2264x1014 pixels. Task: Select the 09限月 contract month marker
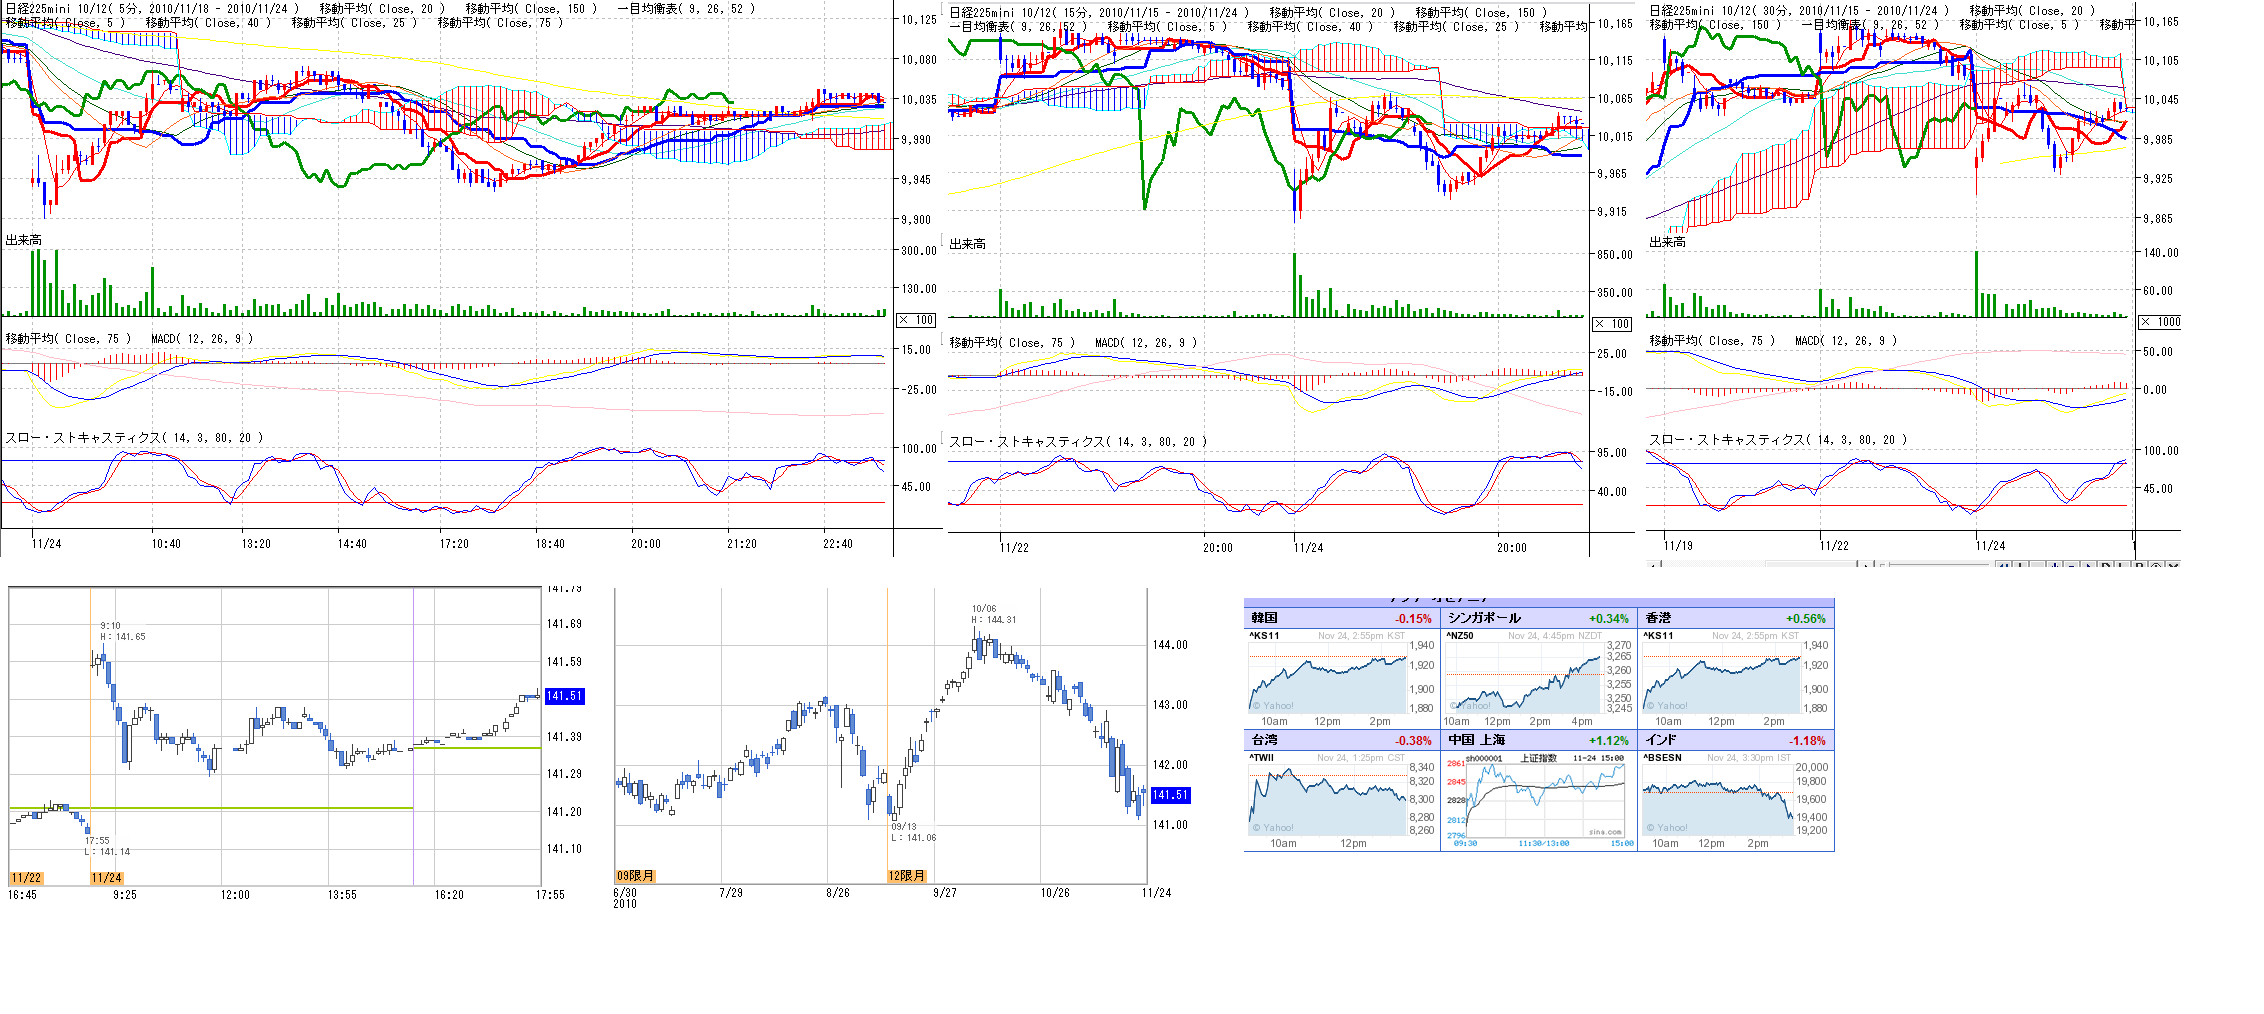click(635, 876)
